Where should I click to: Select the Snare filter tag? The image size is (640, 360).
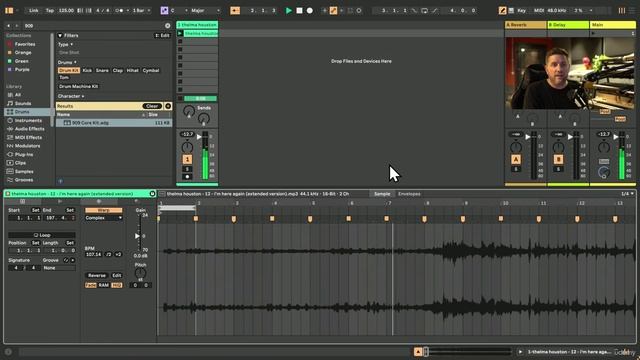[x=102, y=71]
